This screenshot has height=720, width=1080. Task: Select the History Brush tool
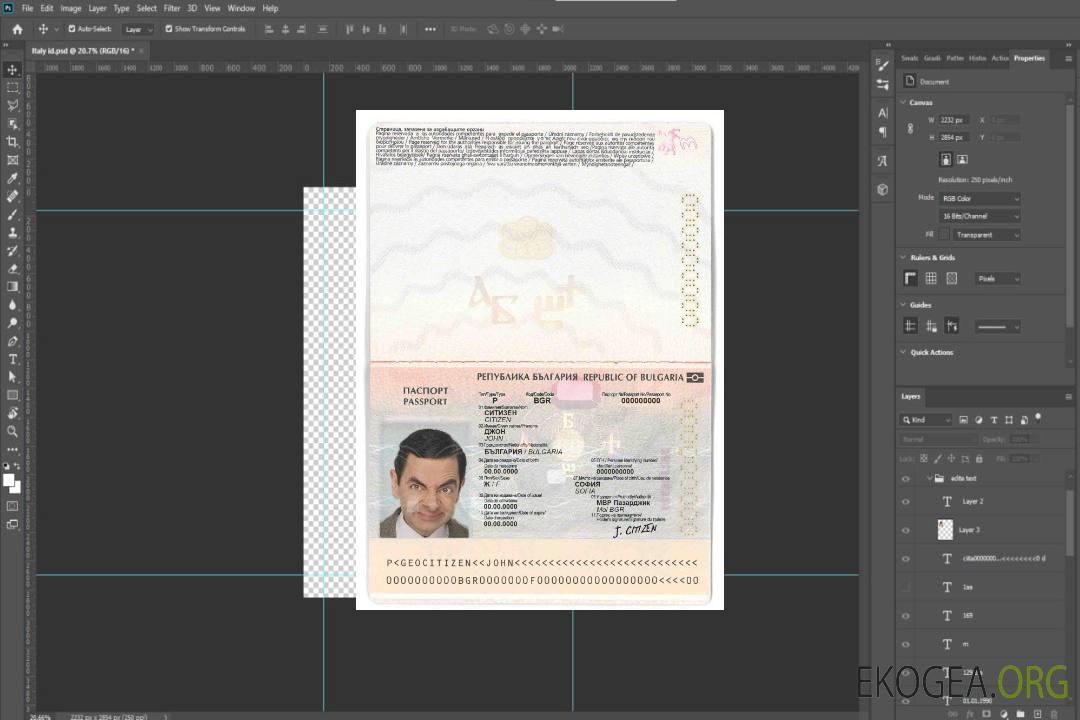click(x=12, y=251)
